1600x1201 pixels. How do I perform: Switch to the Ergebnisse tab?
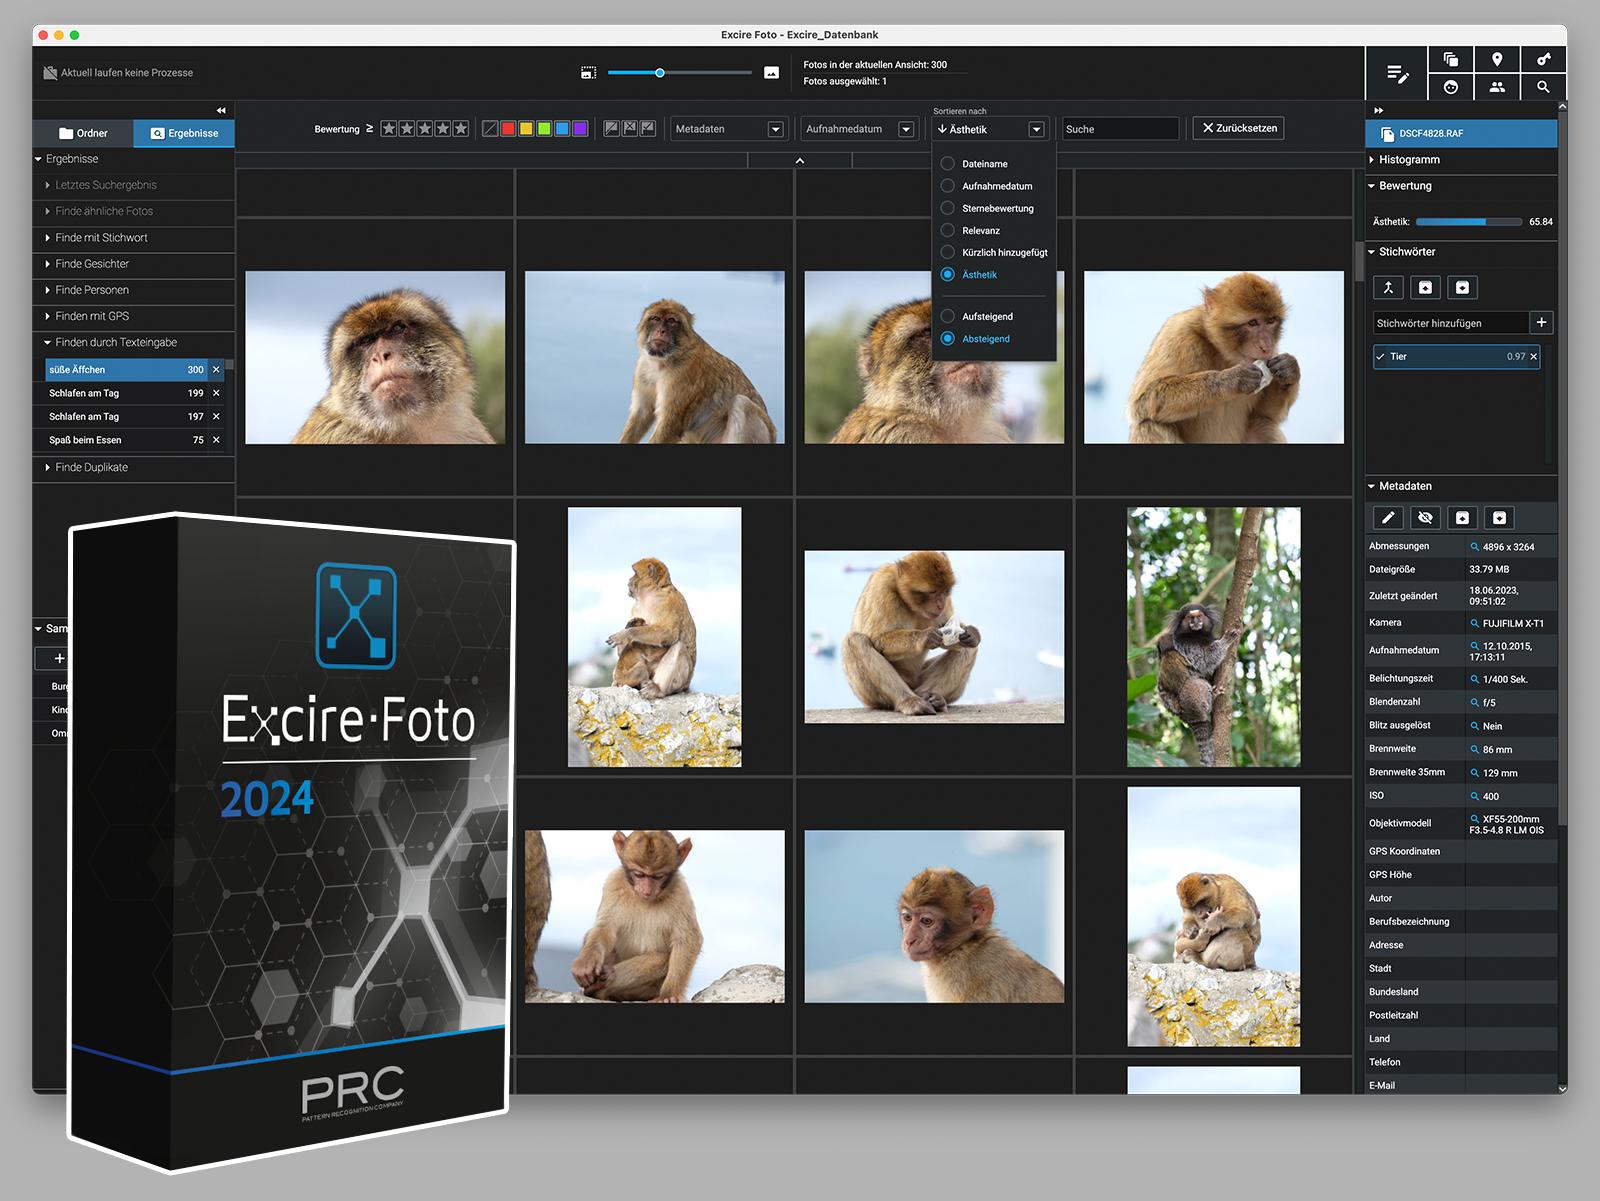tap(184, 133)
